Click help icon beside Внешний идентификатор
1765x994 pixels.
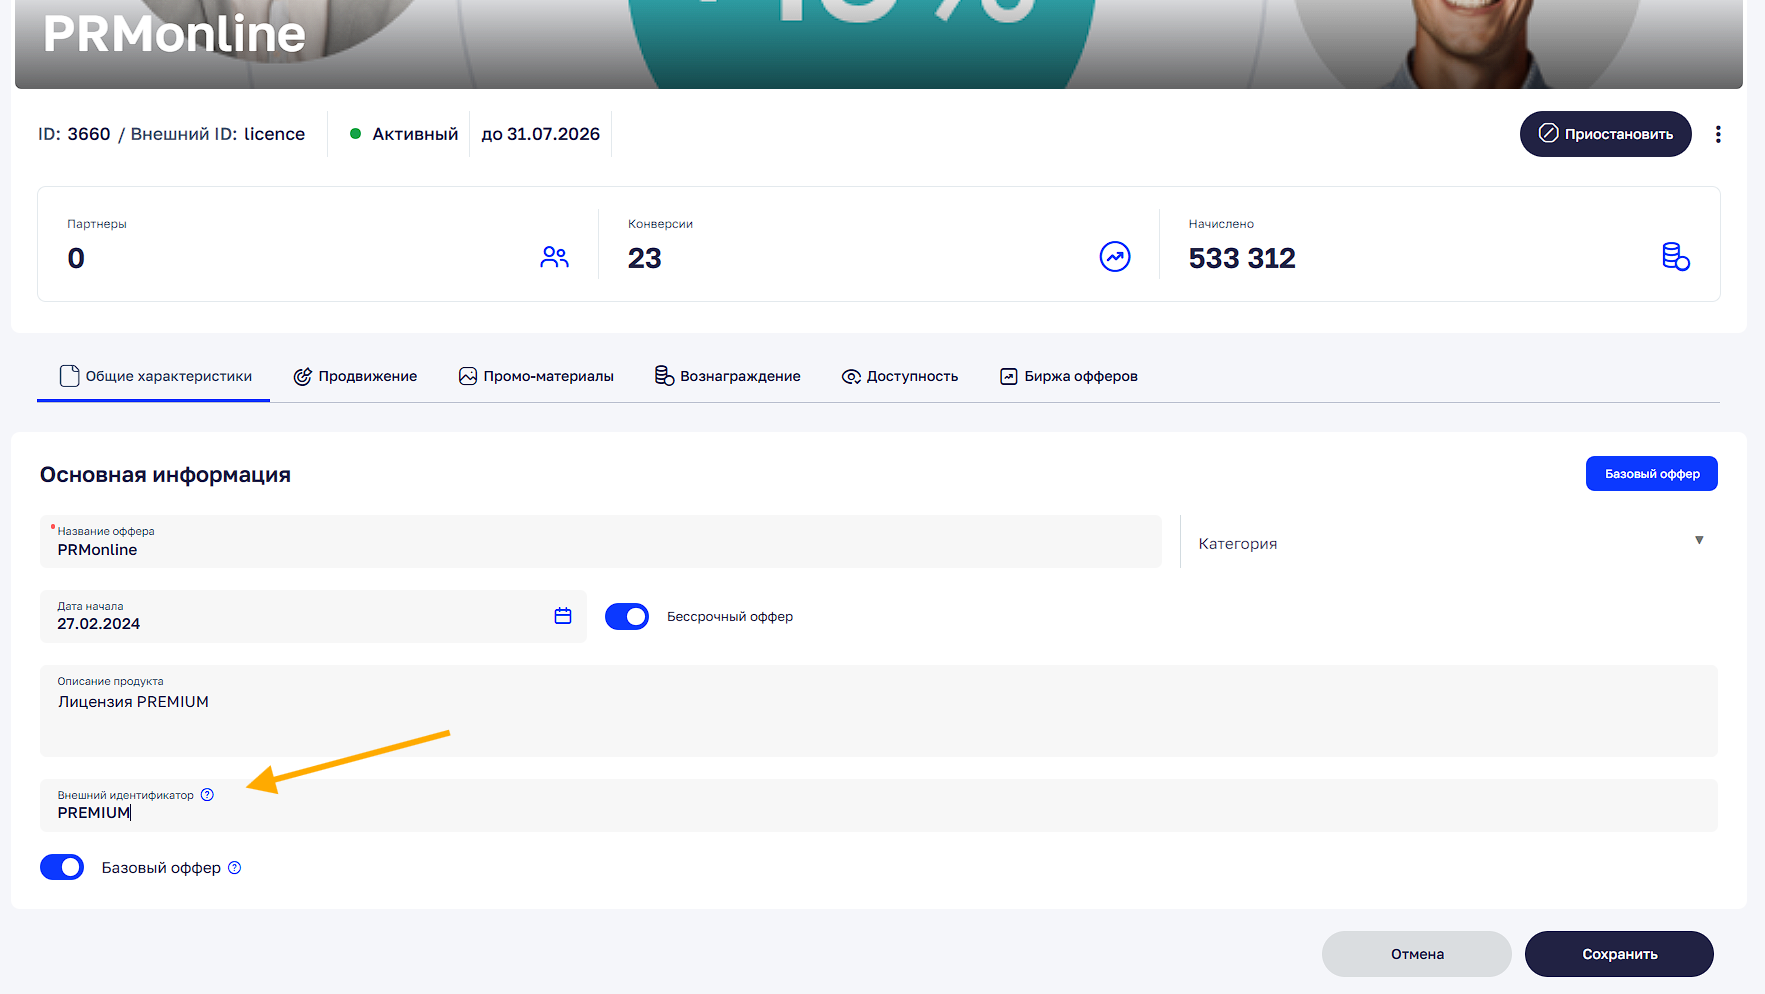point(207,795)
